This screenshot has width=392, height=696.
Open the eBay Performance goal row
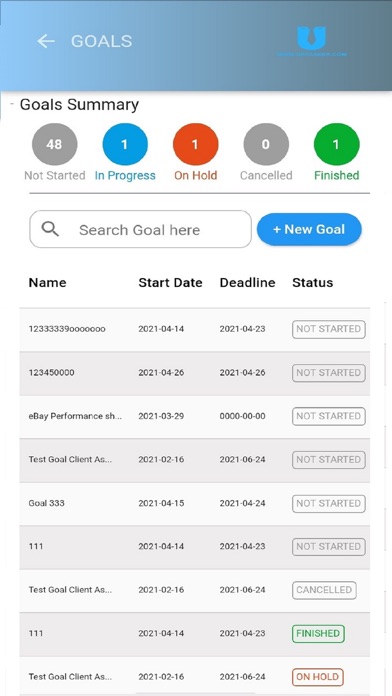click(194, 416)
